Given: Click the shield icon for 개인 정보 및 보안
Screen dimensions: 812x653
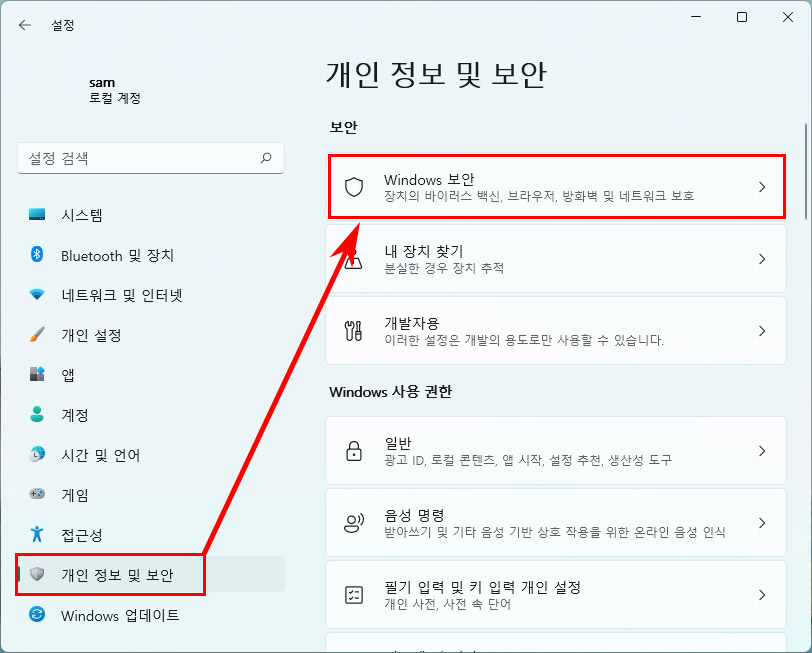Looking at the screenshot, I should point(37,574).
